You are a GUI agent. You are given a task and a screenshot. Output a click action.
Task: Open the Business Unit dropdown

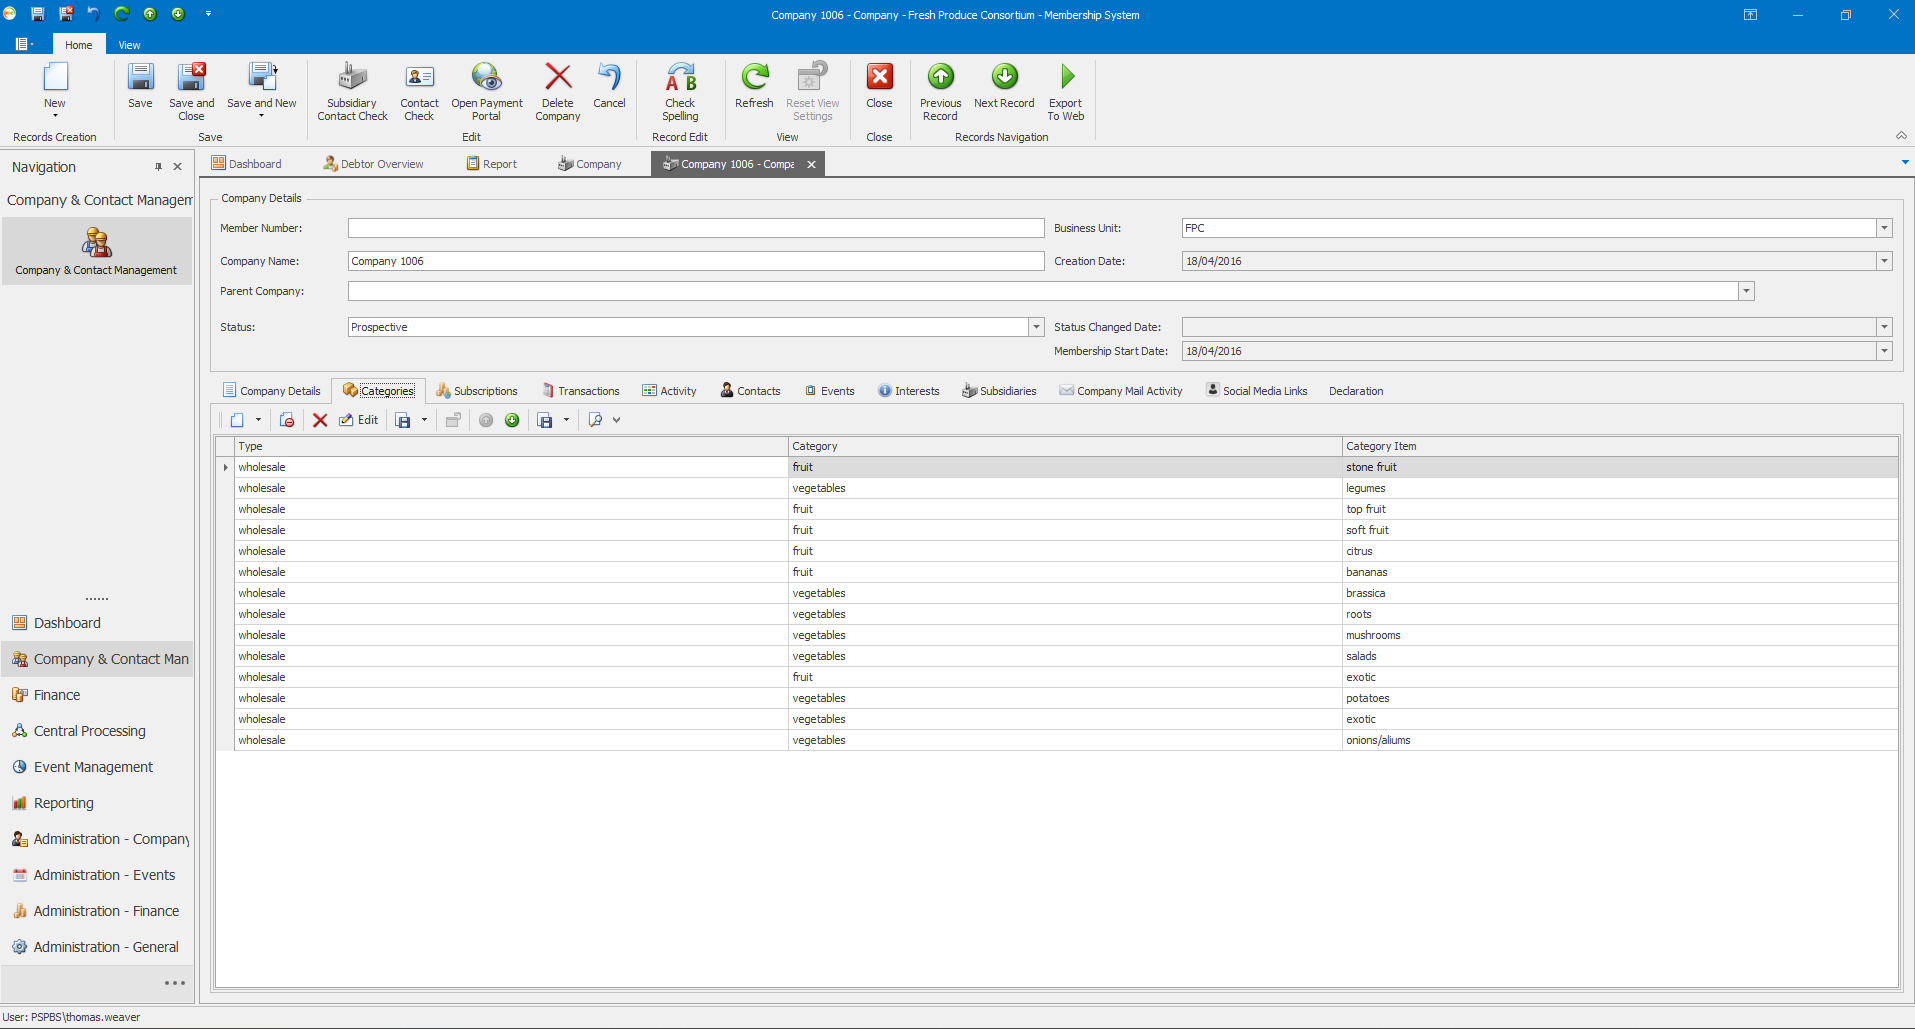[x=1884, y=228]
